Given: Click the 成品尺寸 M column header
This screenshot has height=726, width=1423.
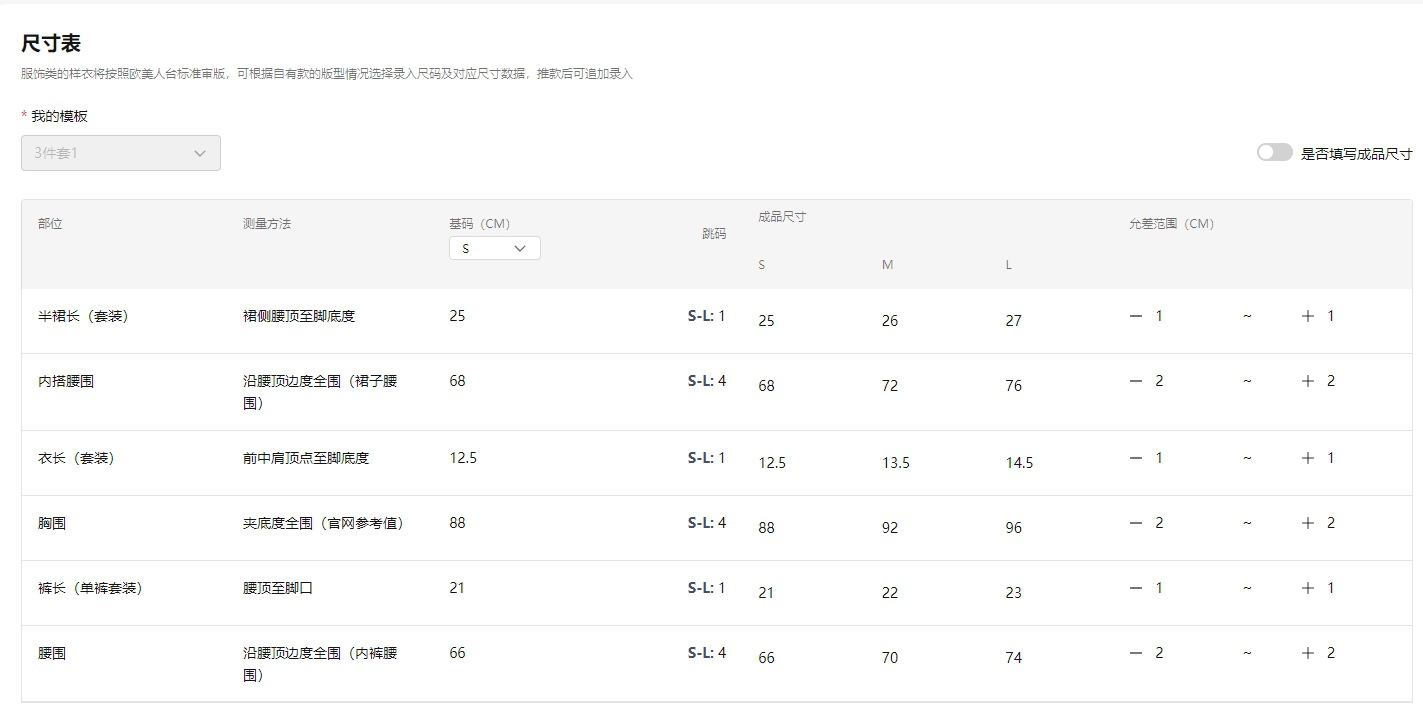Looking at the screenshot, I should pos(887,265).
